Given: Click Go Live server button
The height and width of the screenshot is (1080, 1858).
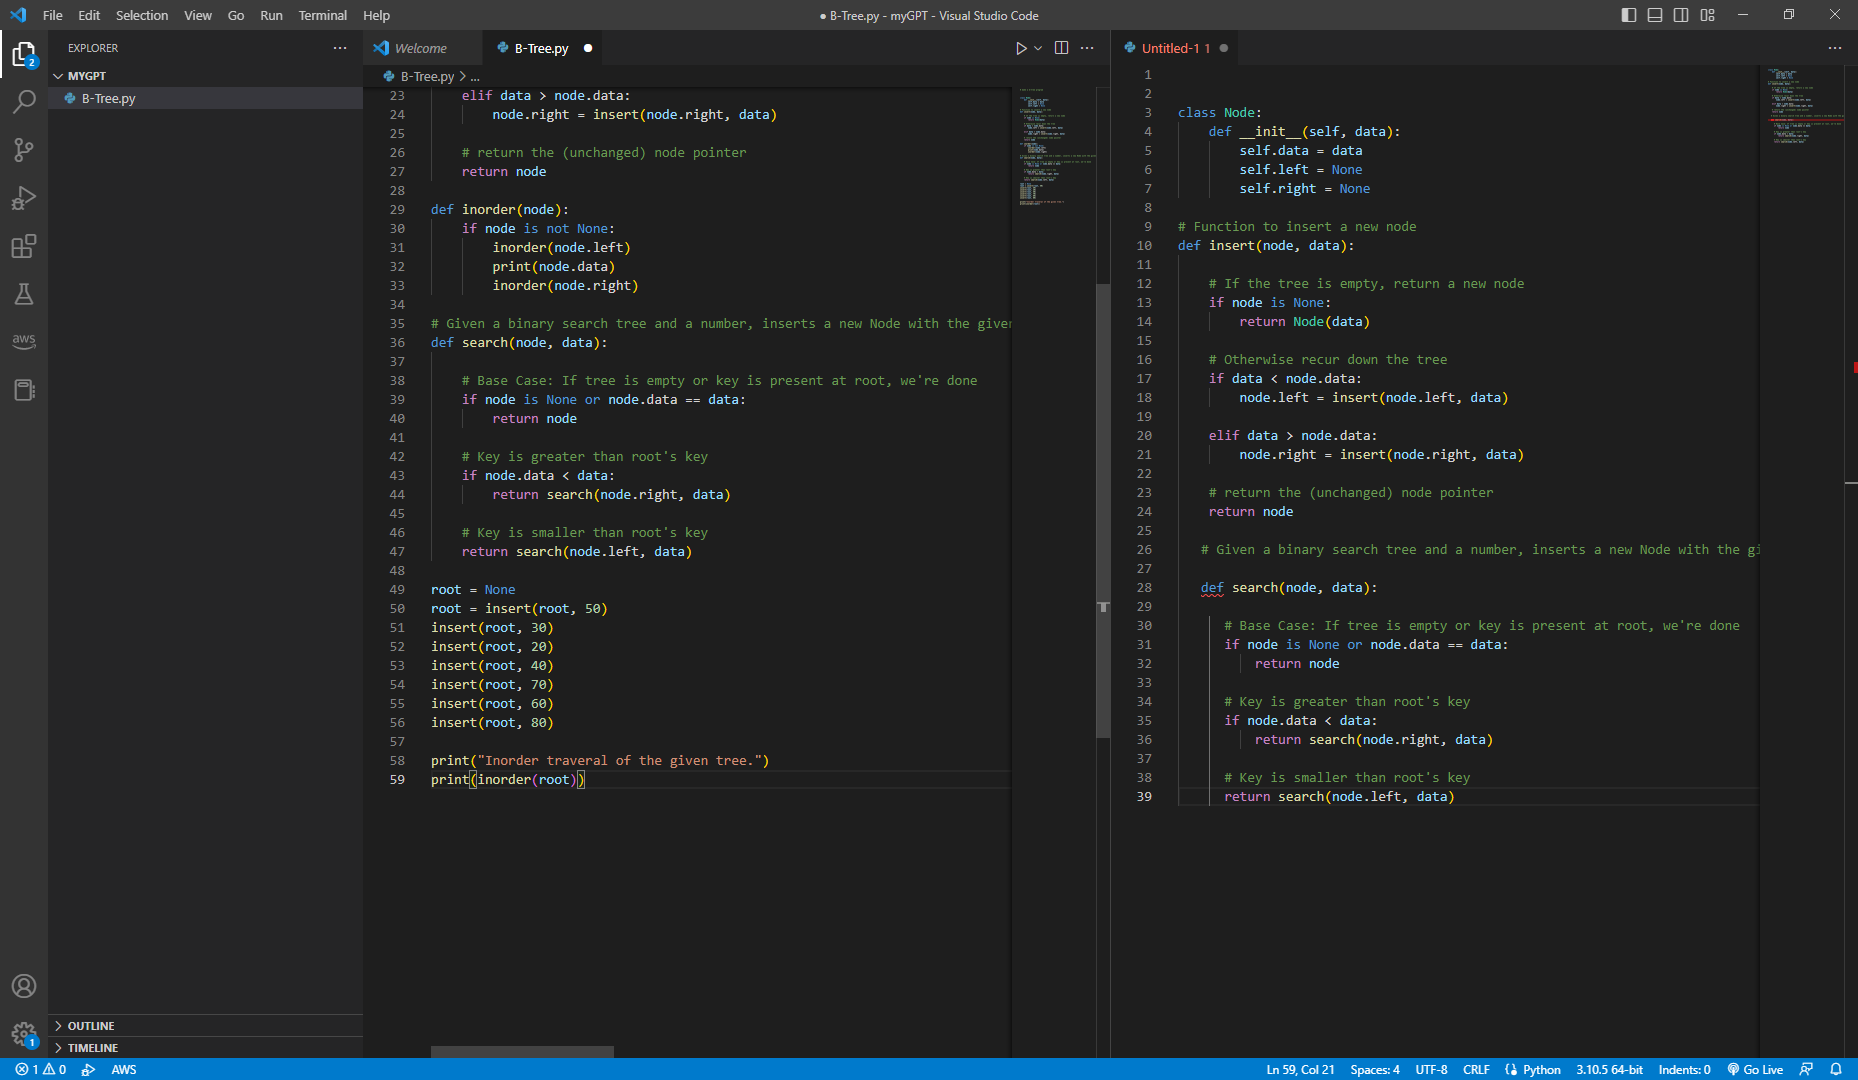Looking at the screenshot, I should click(x=1755, y=1069).
